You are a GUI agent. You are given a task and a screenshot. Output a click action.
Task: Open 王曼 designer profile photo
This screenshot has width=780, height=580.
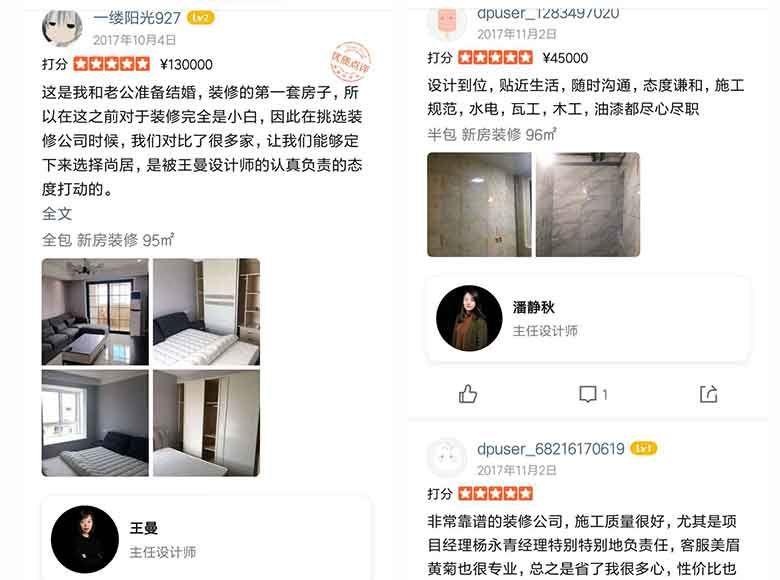[x=85, y=539]
